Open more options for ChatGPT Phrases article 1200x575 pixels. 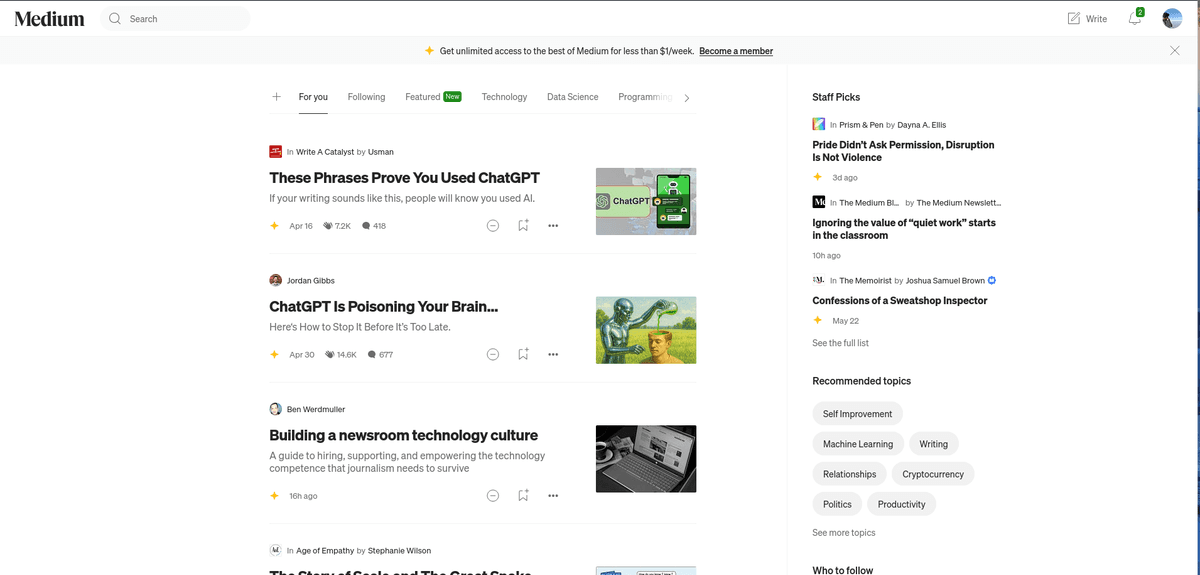pyautogui.click(x=553, y=226)
